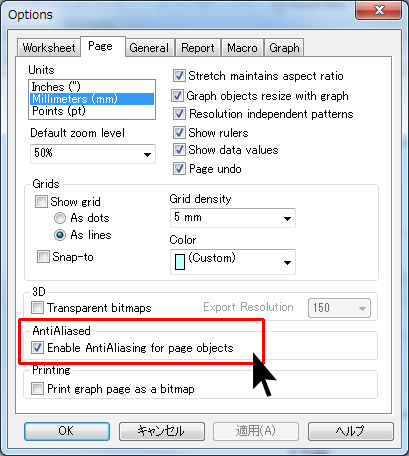Disable AntiAliasing for page objects
409x456 pixels.
[x=37, y=348]
